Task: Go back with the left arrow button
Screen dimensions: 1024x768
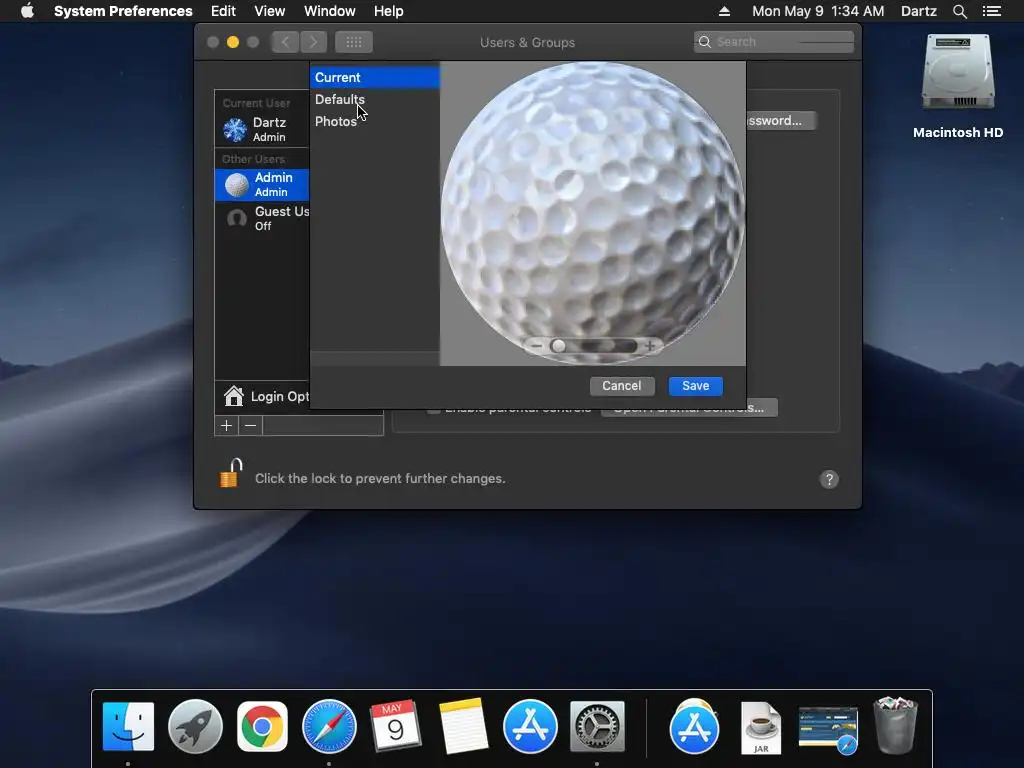Action: click(x=285, y=42)
